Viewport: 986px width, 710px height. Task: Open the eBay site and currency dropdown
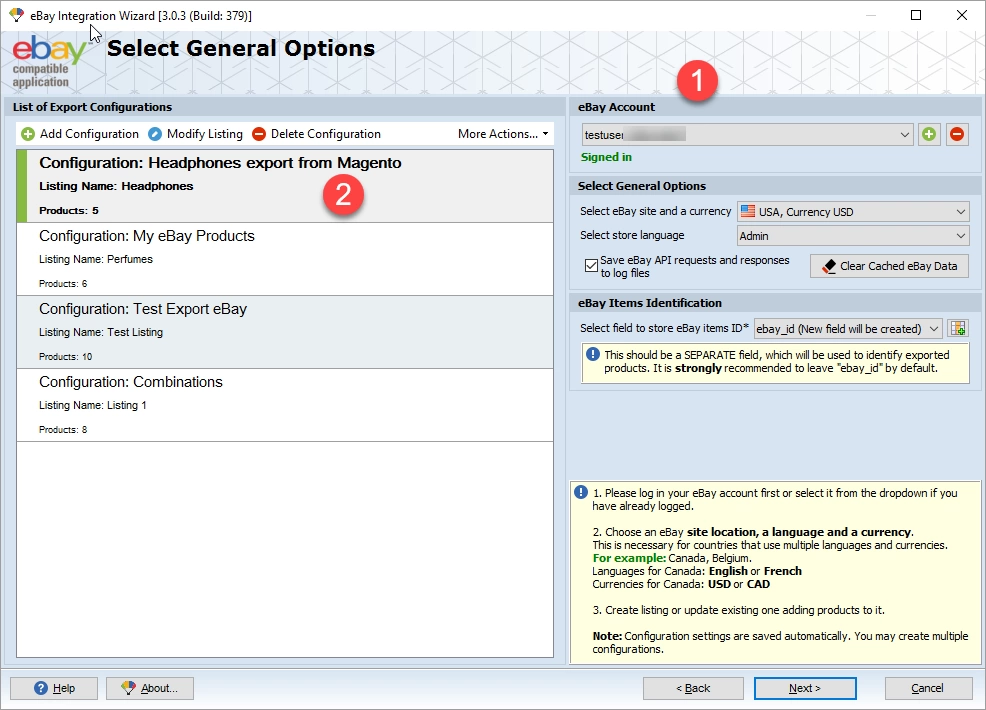point(853,211)
